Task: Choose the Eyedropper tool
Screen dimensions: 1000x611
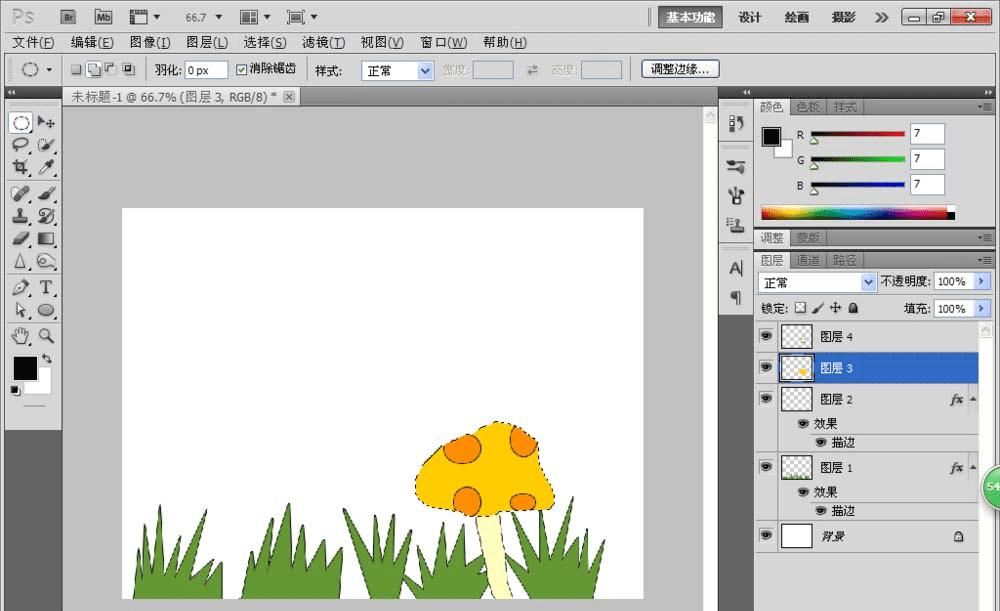Action: (x=46, y=168)
